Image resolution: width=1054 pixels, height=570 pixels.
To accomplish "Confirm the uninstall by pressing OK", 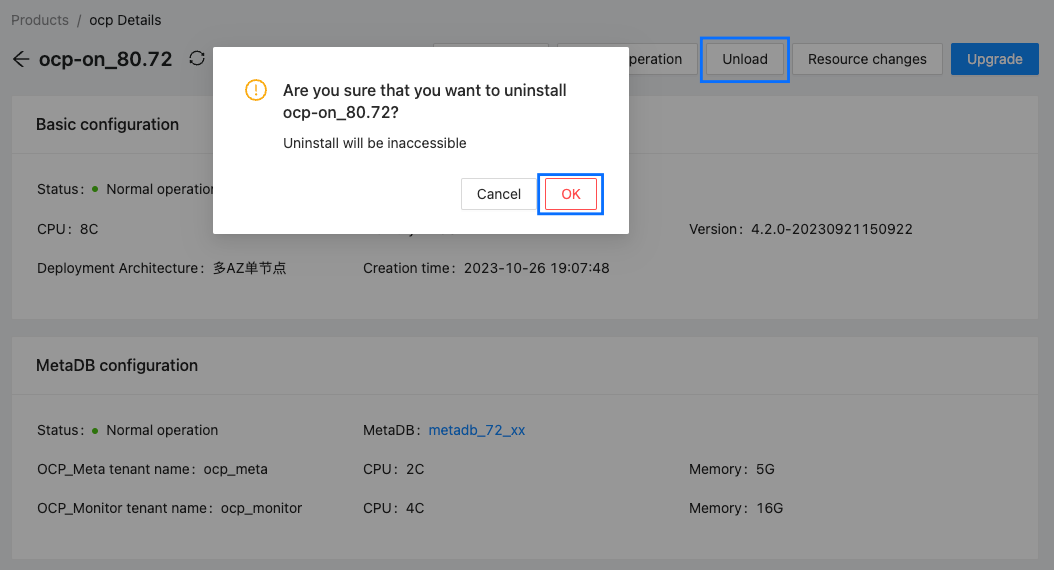I will click(570, 194).
